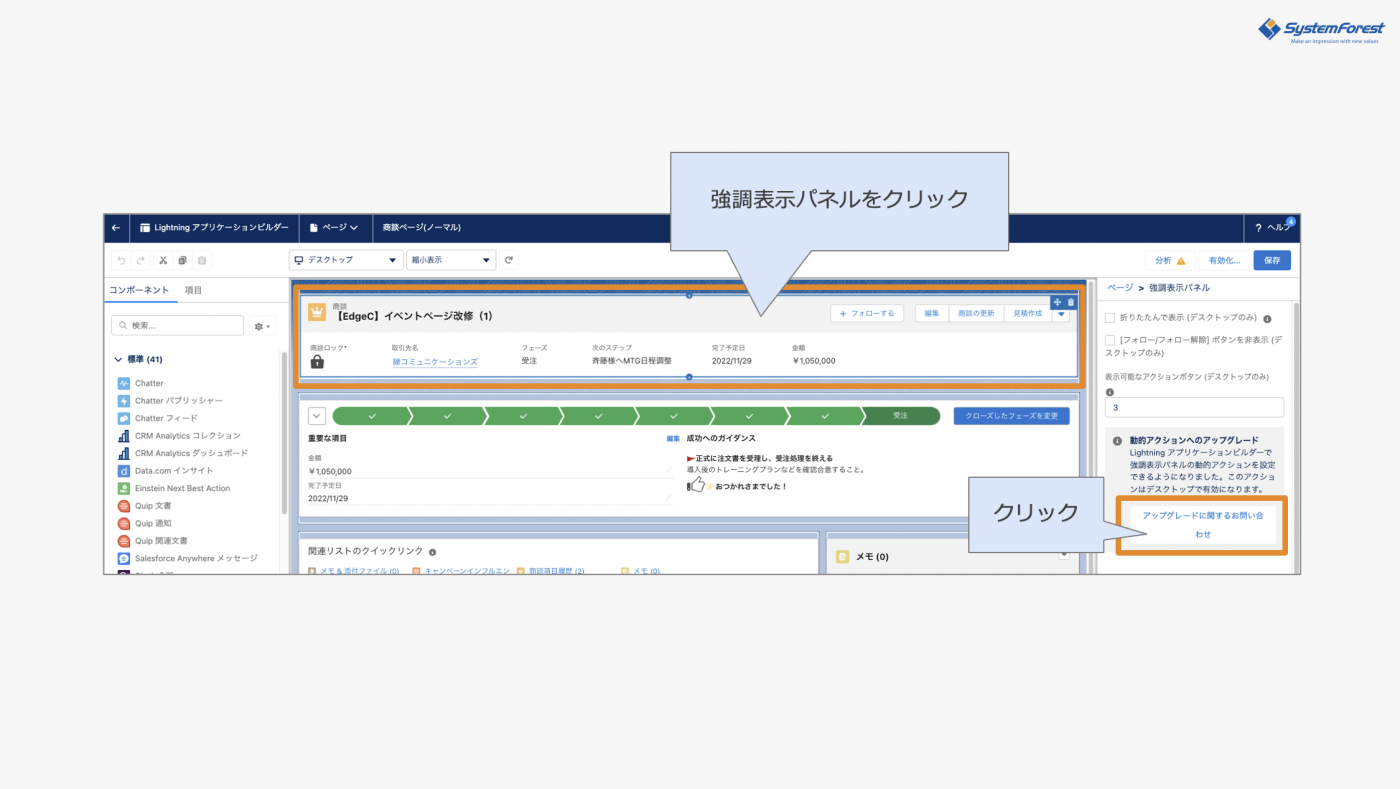Select the CRM Analytics ダッシュボード component
1400x789 pixels.
click(x=183, y=453)
